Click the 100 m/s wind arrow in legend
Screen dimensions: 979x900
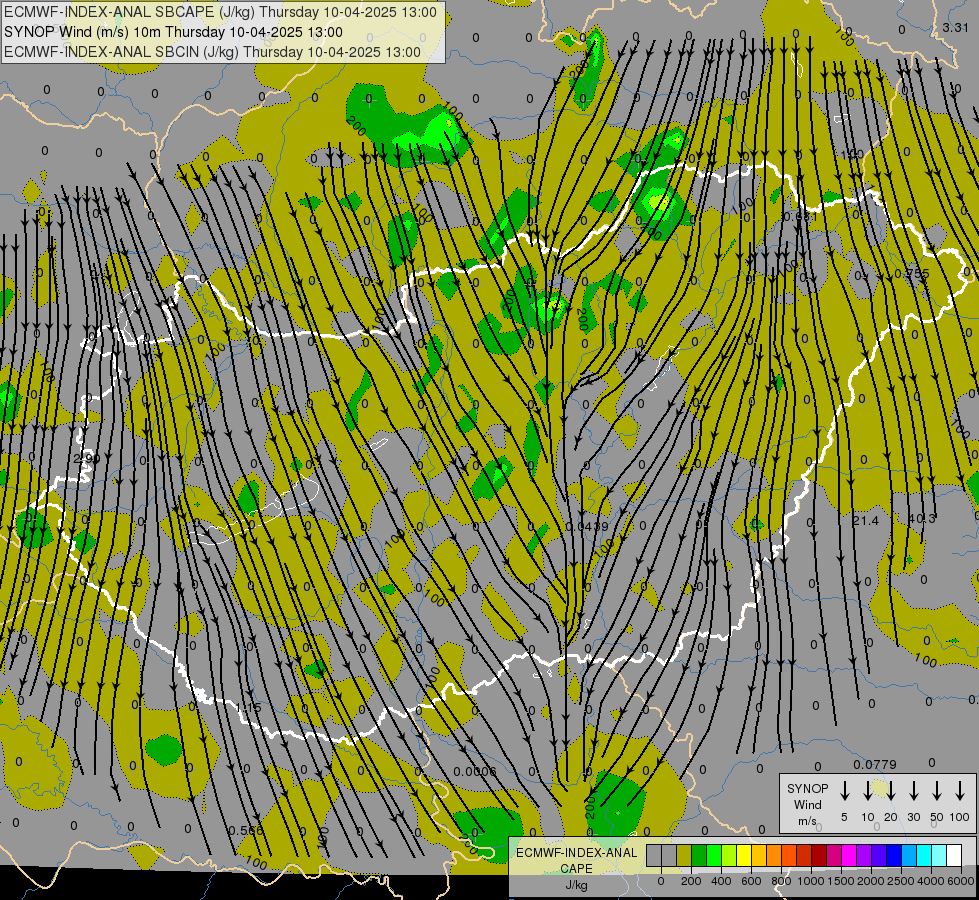[x=960, y=791]
